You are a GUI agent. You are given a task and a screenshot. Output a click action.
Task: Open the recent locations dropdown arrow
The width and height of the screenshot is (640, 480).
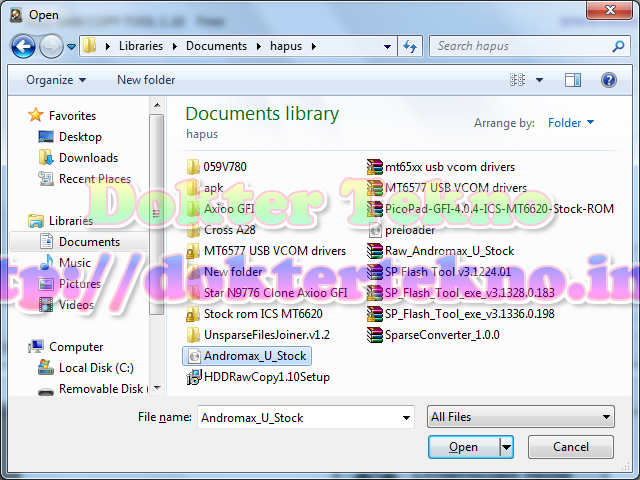(x=71, y=47)
